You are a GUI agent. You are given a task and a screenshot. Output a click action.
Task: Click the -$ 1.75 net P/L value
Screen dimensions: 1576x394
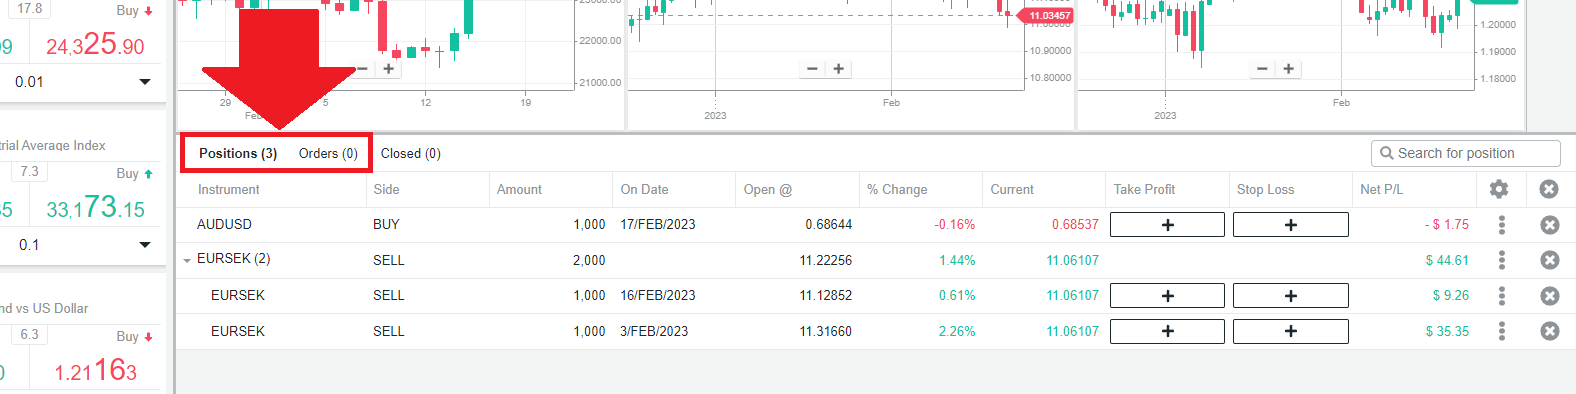pos(1447,224)
